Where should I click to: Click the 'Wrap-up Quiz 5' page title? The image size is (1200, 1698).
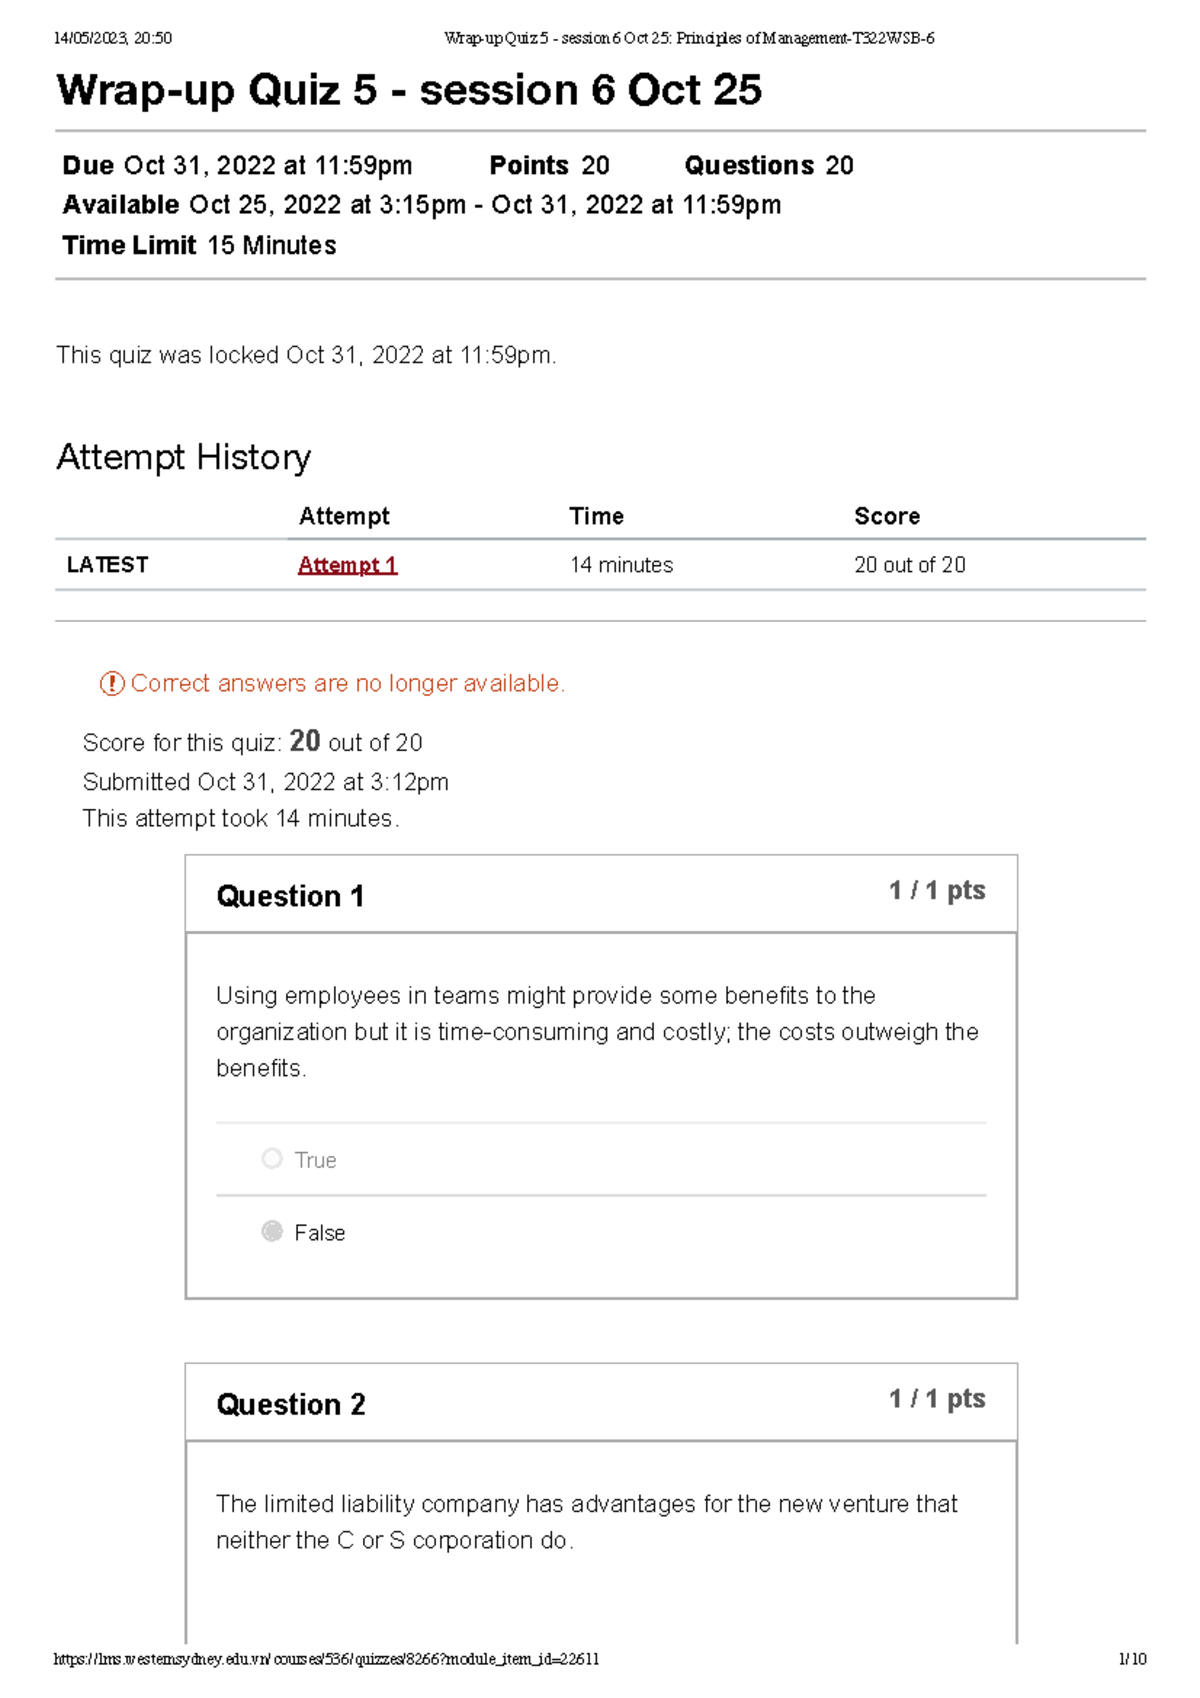[x=409, y=90]
